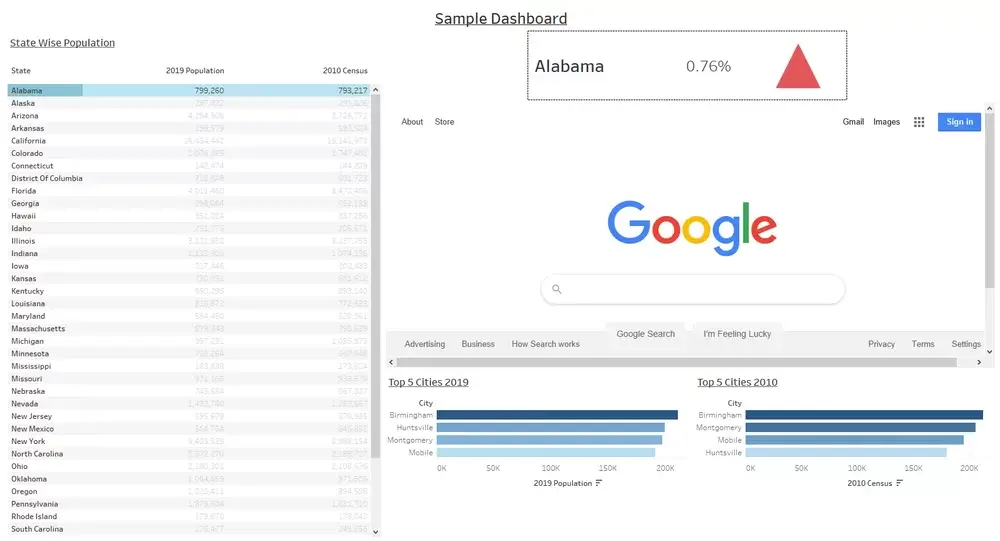This screenshot has height=541, width=1000.
Task: Select the Florida state row
Action: (189, 191)
